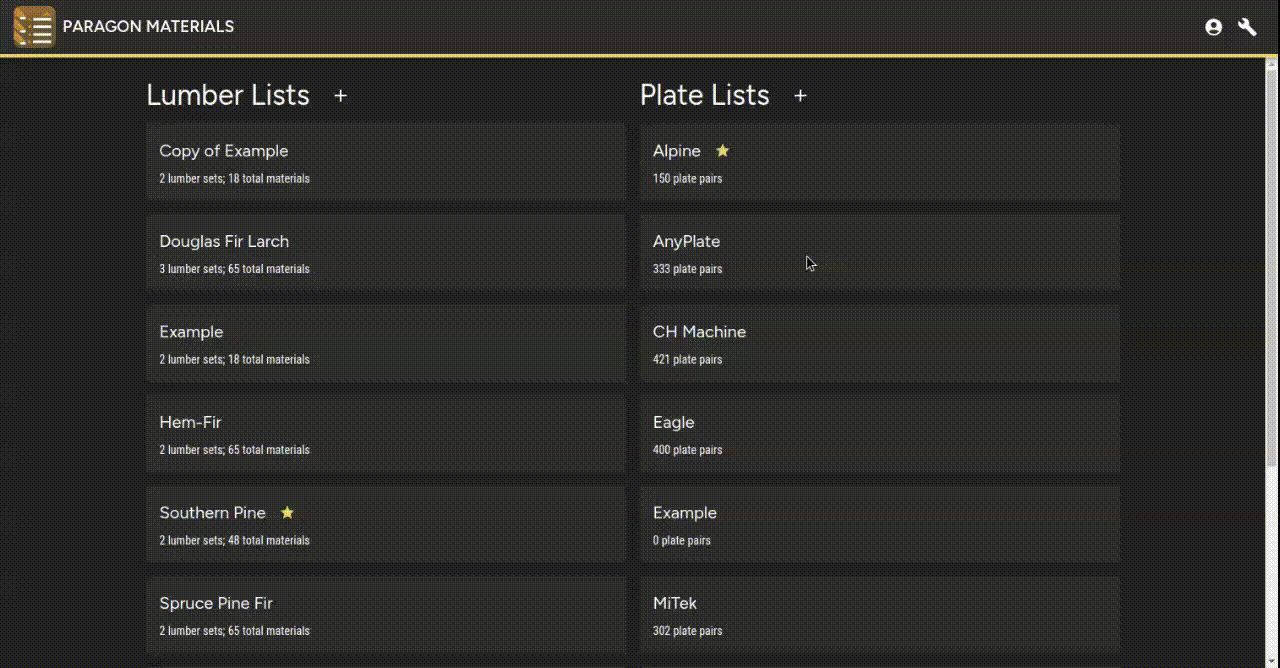
Task: Open the AnyPlate plate list
Action: click(879, 253)
